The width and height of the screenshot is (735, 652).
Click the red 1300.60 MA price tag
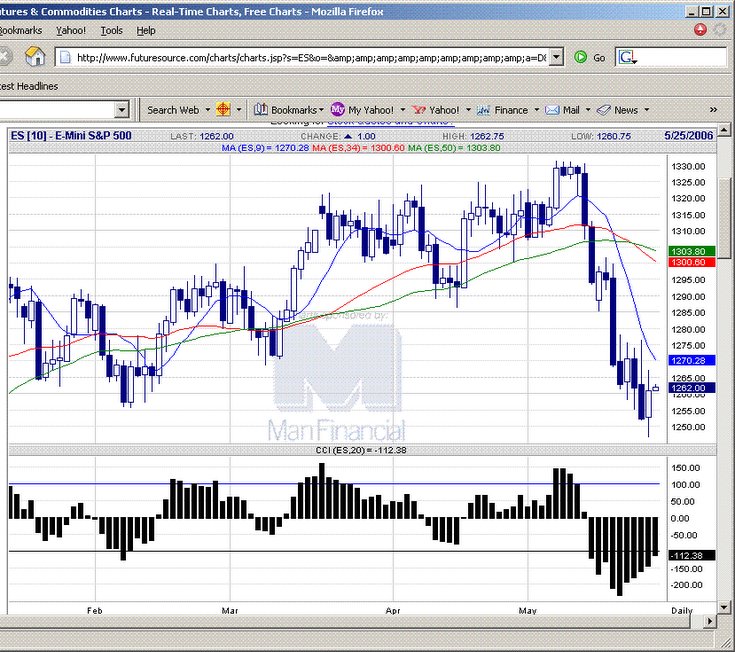click(x=692, y=262)
